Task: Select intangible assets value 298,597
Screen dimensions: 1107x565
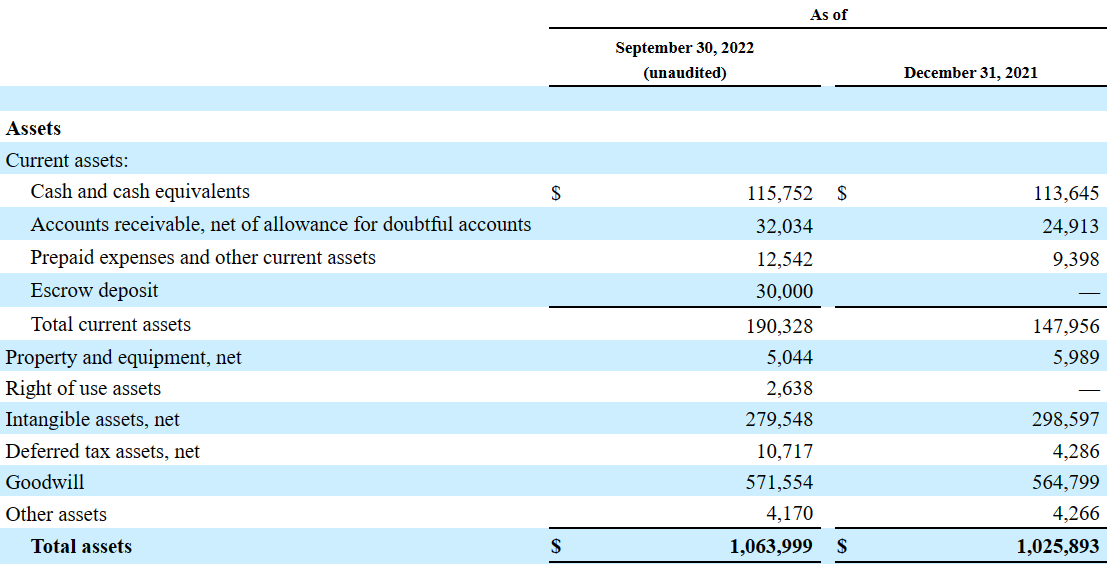Action: 1066,420
